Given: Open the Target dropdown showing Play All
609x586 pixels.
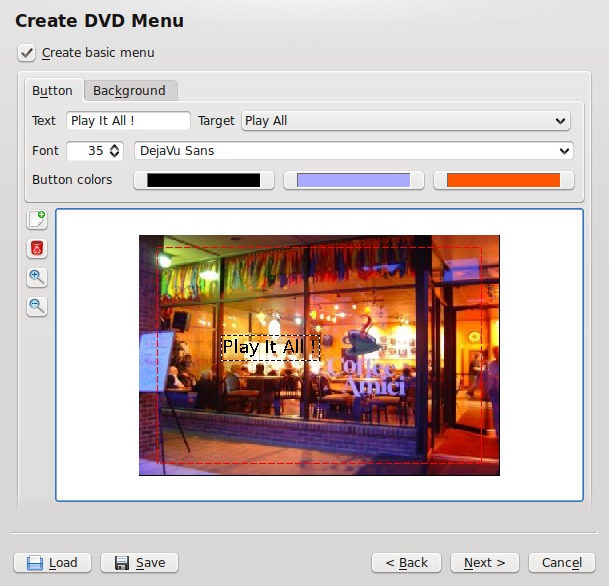Looking at the screenshot, I should click(405, 121).
